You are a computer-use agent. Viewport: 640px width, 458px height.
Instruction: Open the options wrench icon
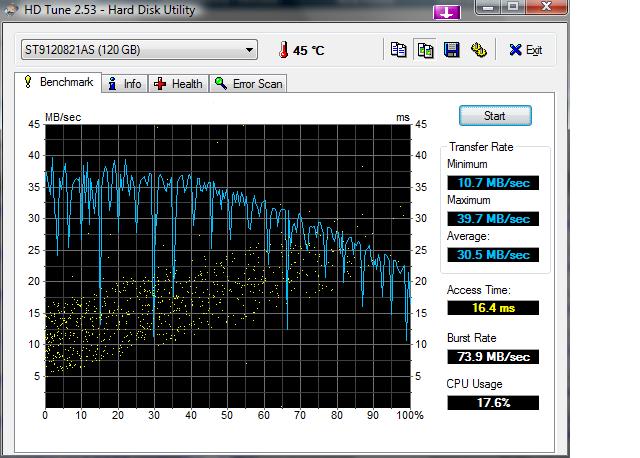point(478,50)
